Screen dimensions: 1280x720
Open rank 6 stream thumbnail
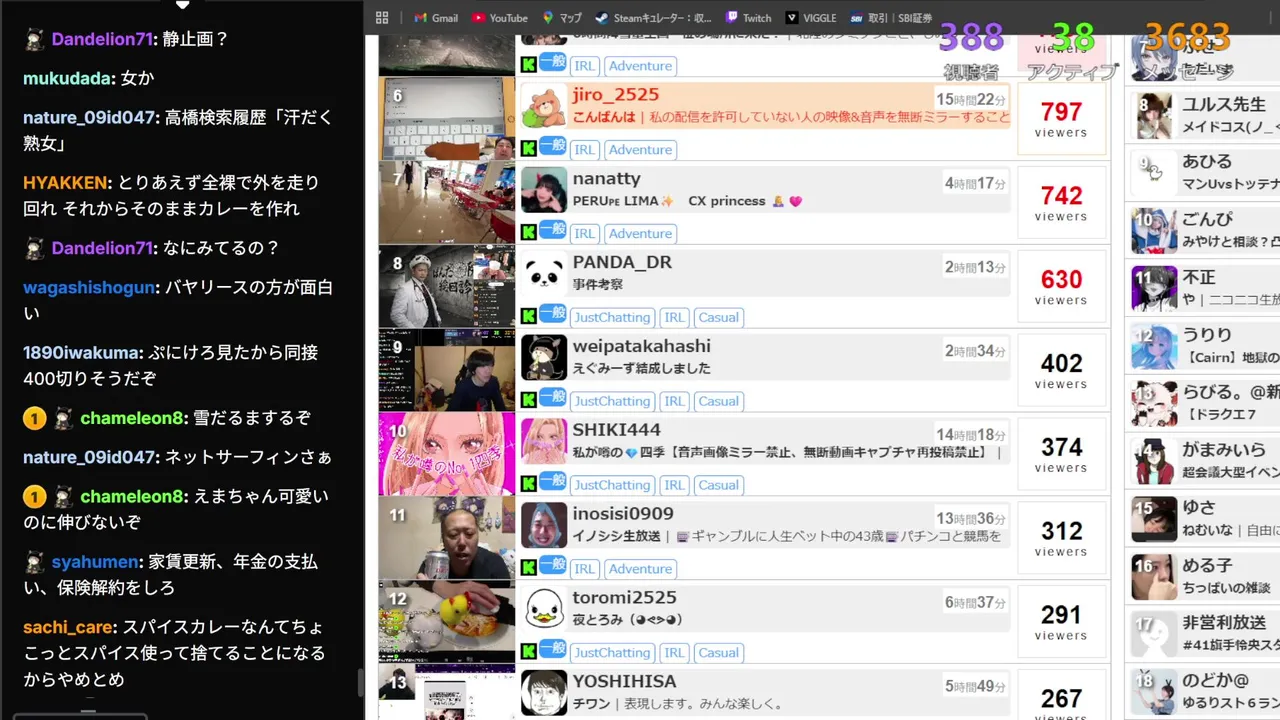point(447,119)
